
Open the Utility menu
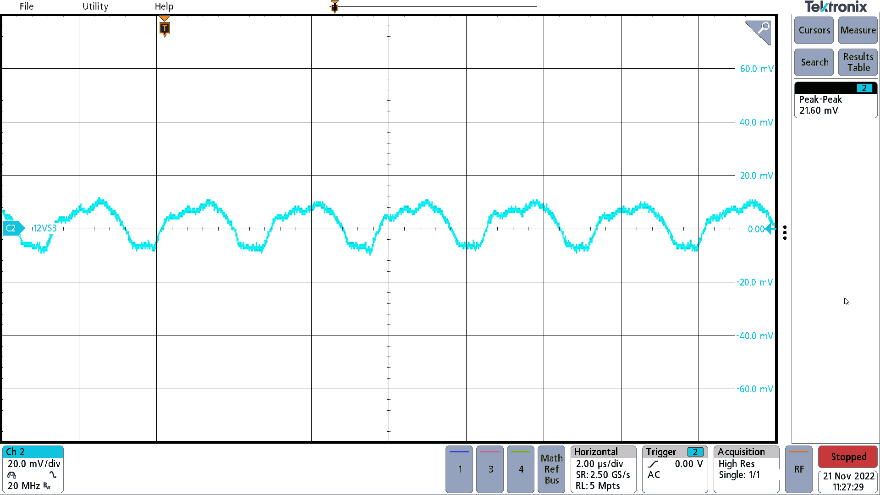95,6
